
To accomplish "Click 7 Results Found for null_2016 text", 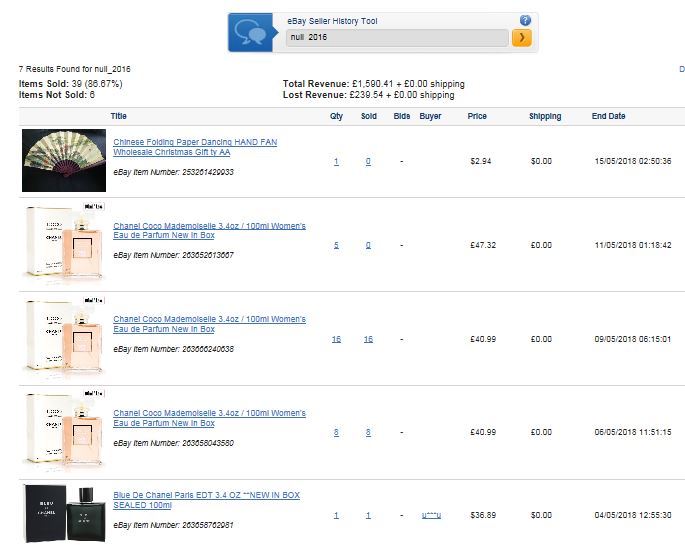I will [x=74, y=69].
